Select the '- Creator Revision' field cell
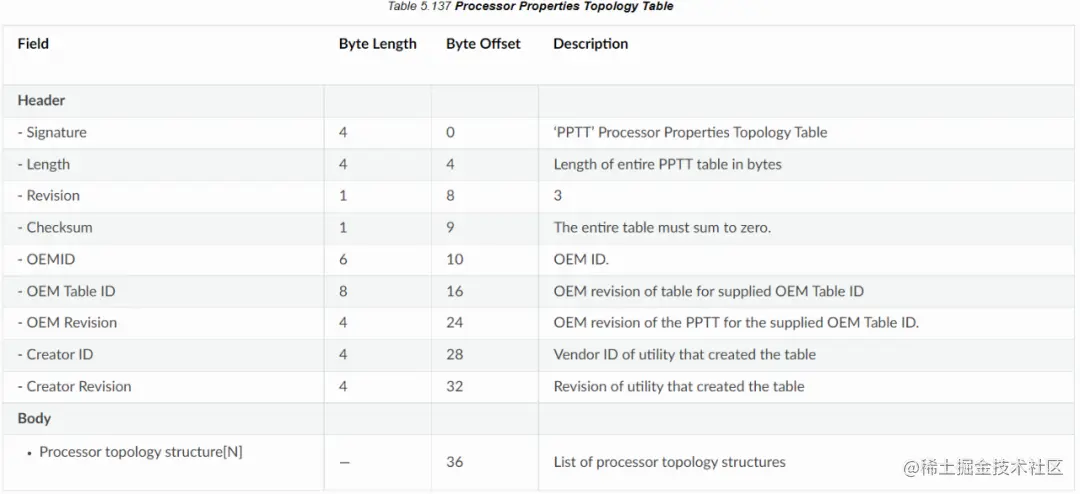Viewport: 1080px width, 494px height. (74, 387)
